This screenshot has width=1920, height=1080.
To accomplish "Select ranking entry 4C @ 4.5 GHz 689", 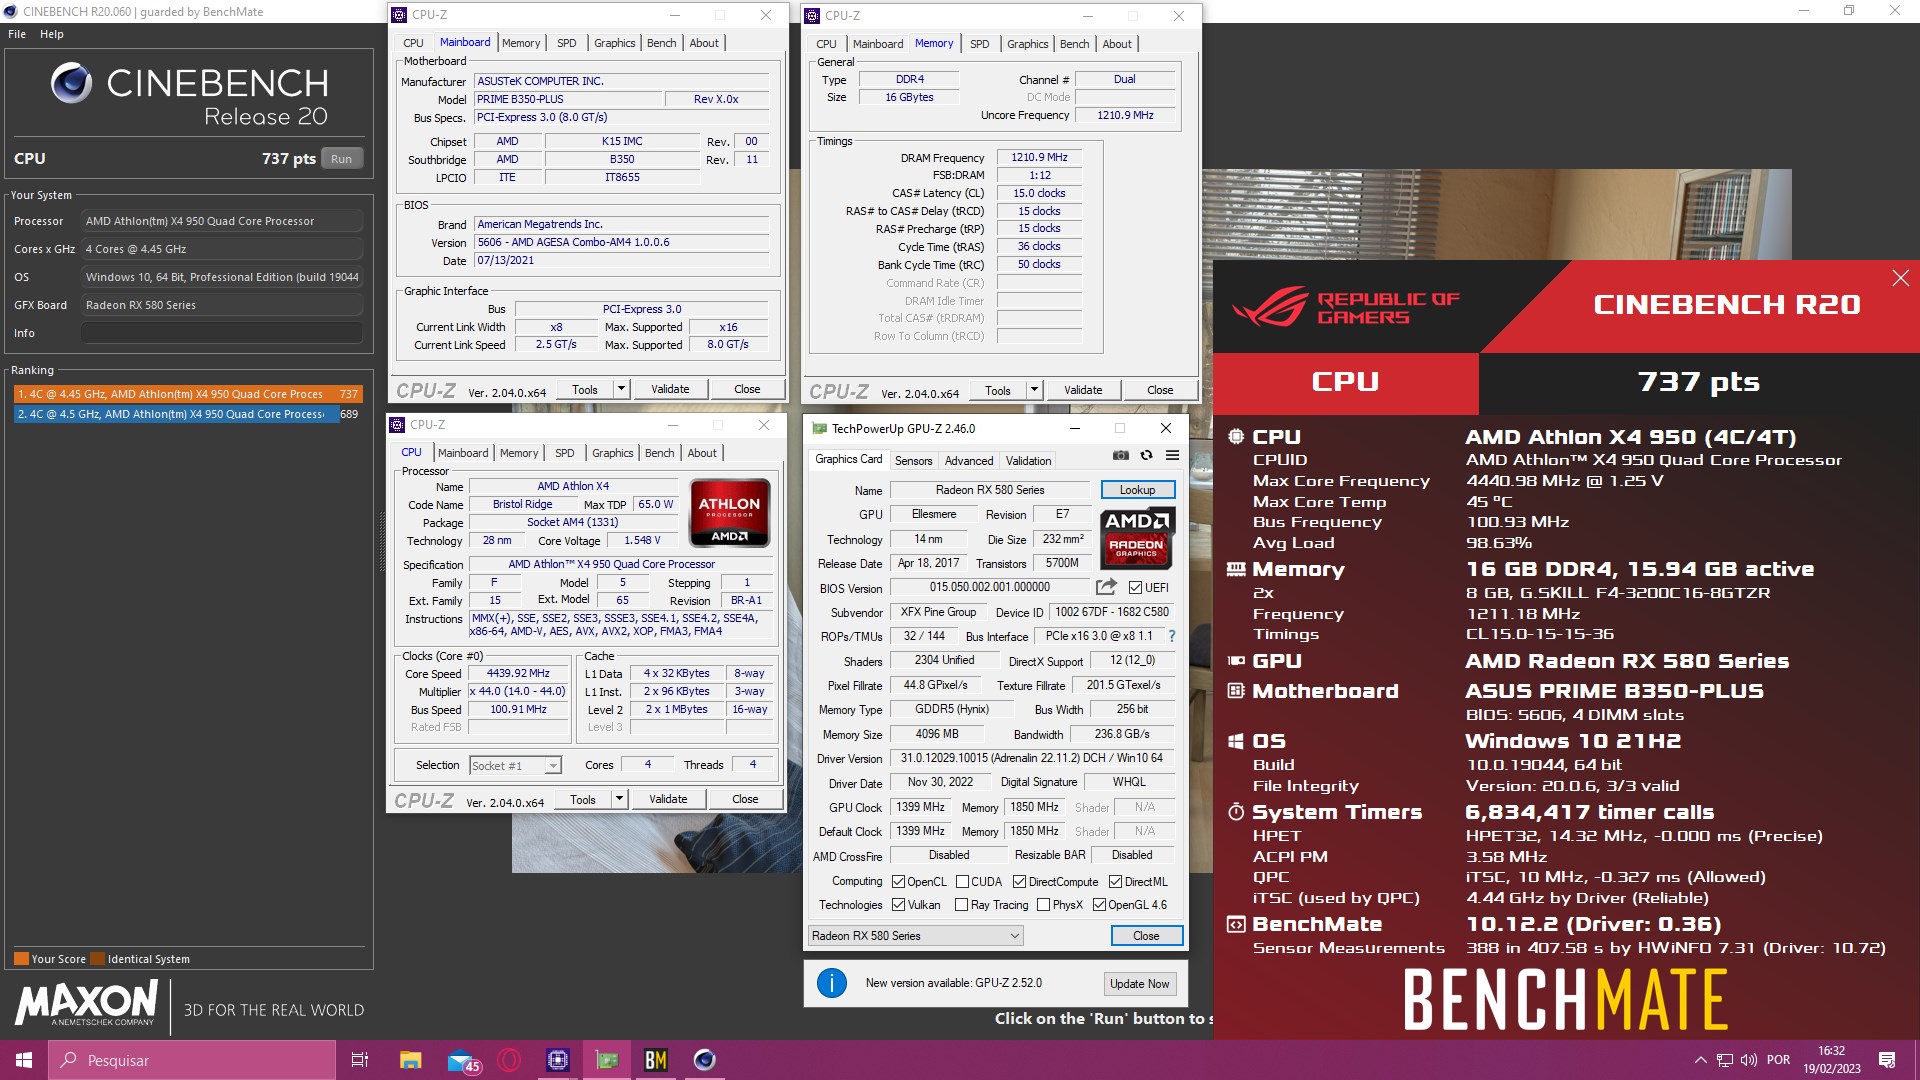I will click(187, 414).
